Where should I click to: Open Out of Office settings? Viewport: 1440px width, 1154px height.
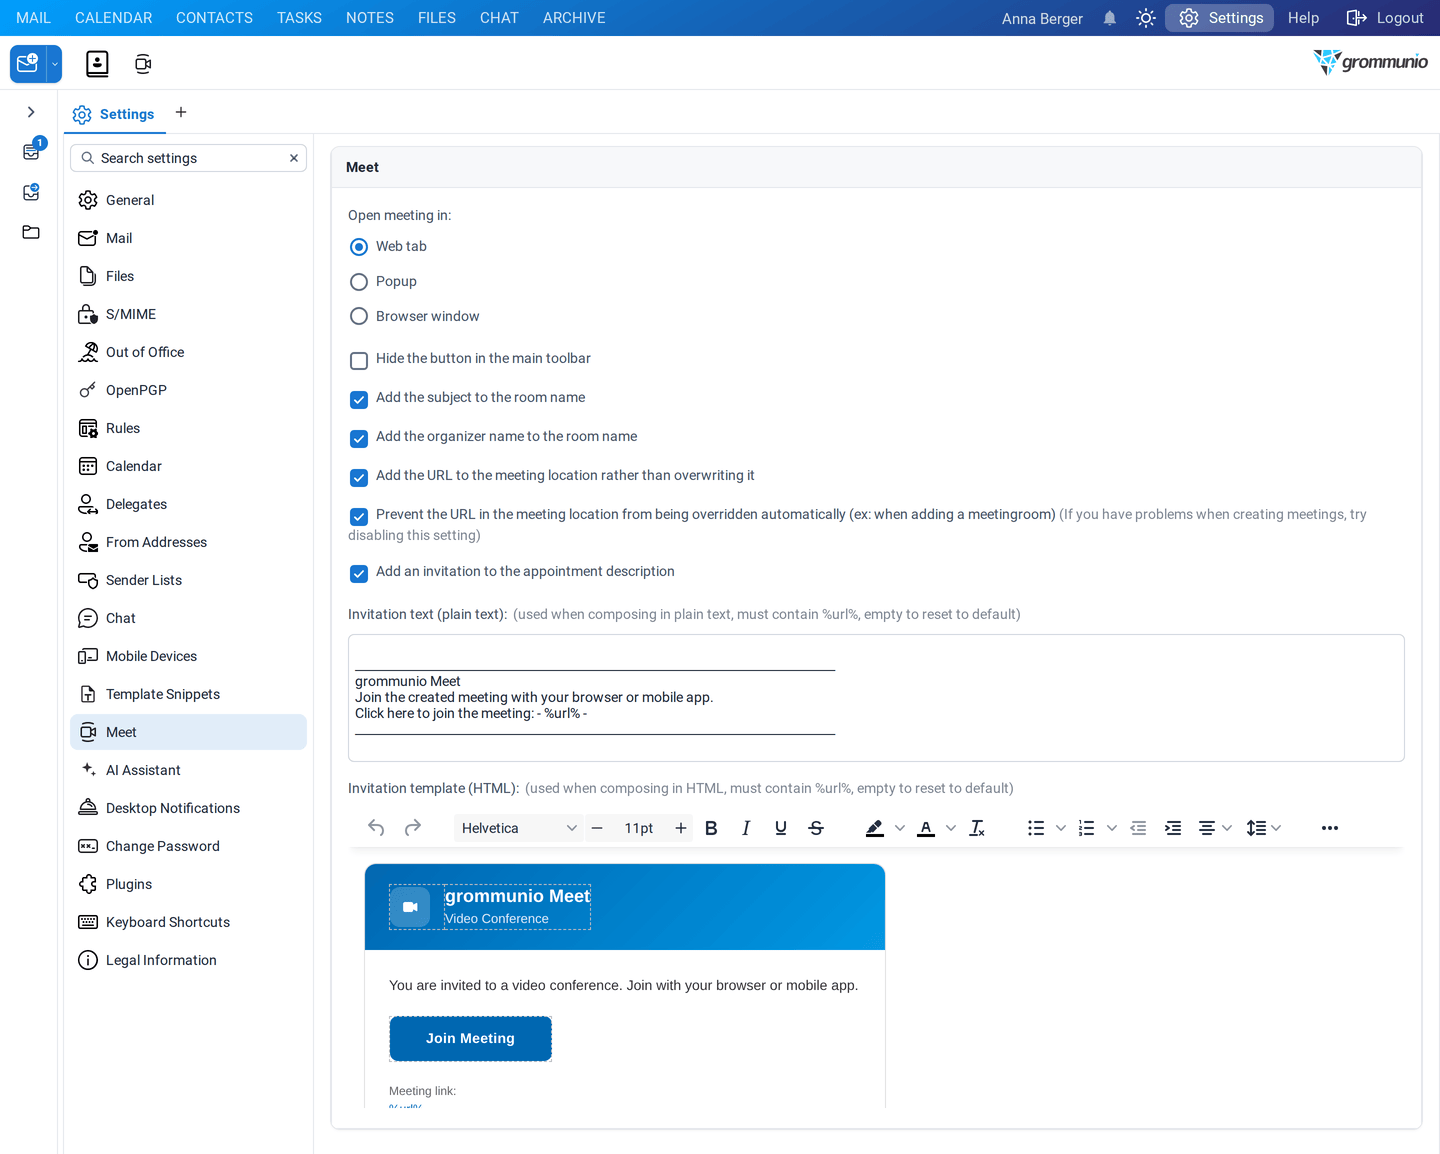pyautogui.click(x=188, y=352)
